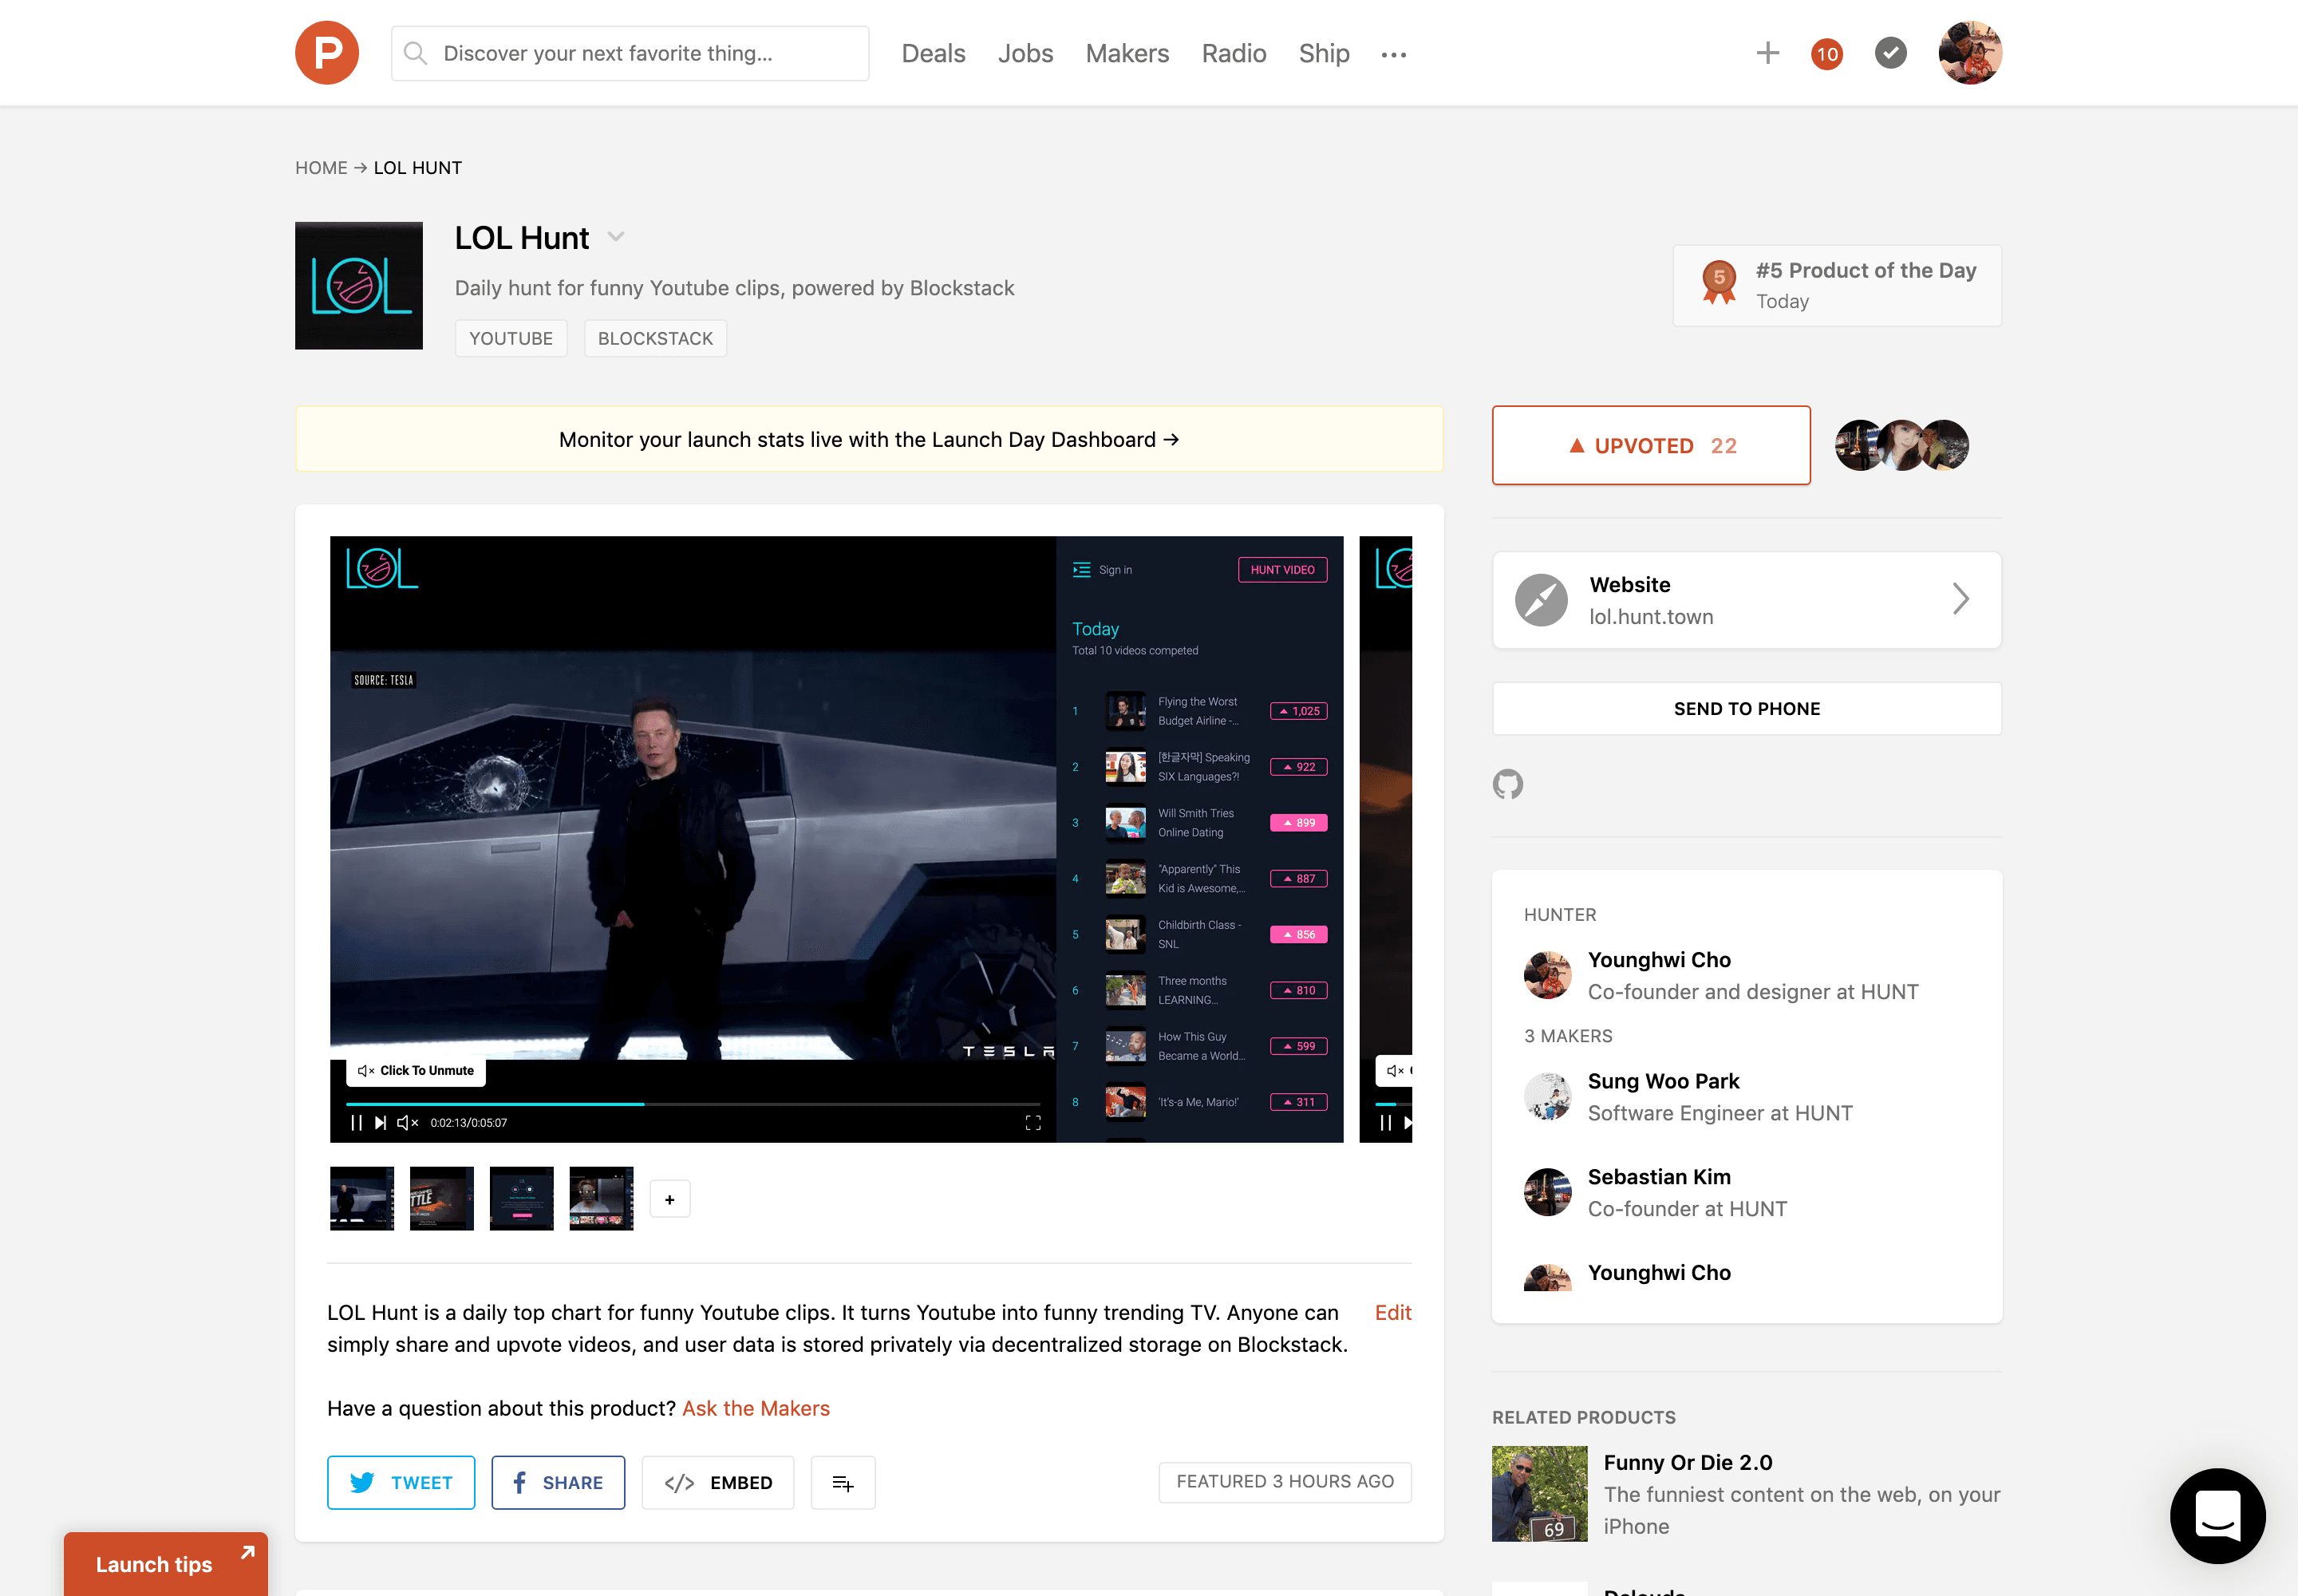Viewport: 2298px width, 1596px height.
Task: Open the hamburger menu in LOL Hunt preview
Action: point(1081,570)
